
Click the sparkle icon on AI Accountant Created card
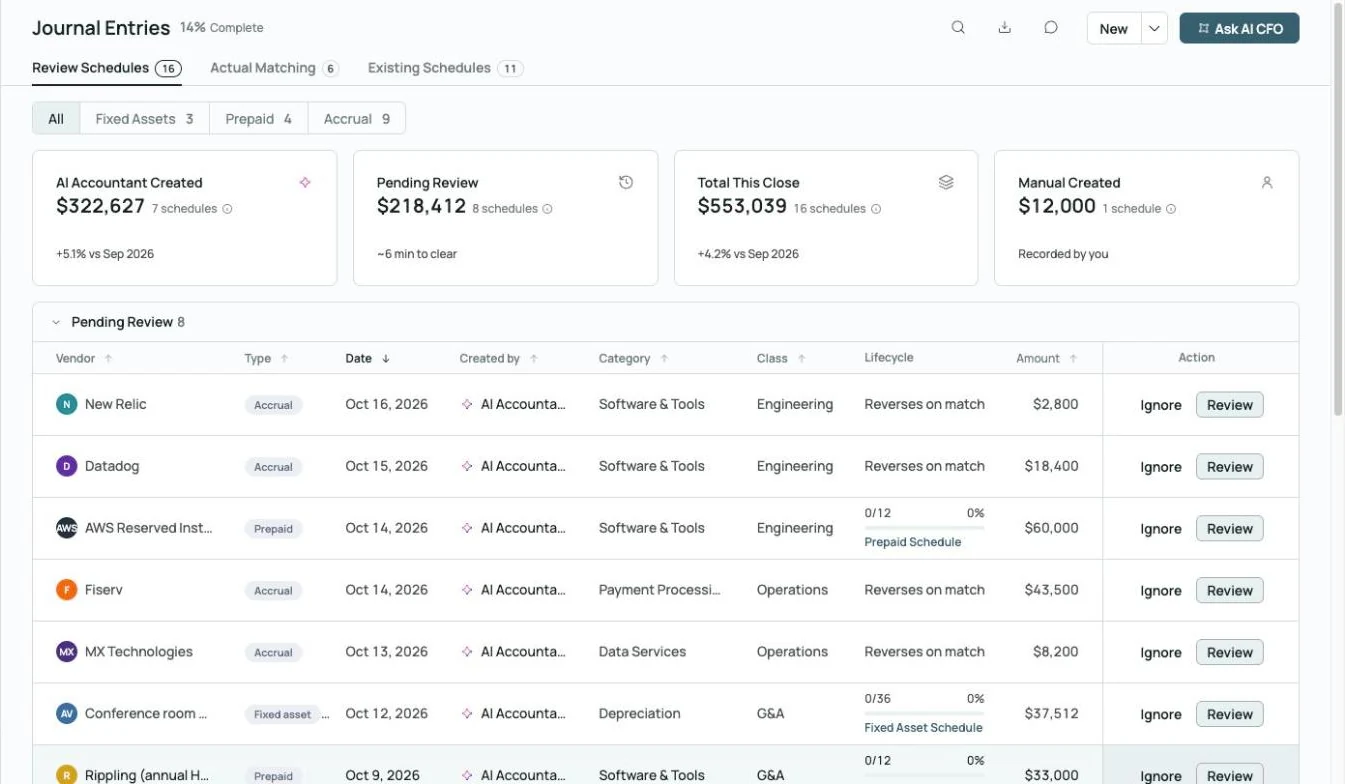(305, 182)
